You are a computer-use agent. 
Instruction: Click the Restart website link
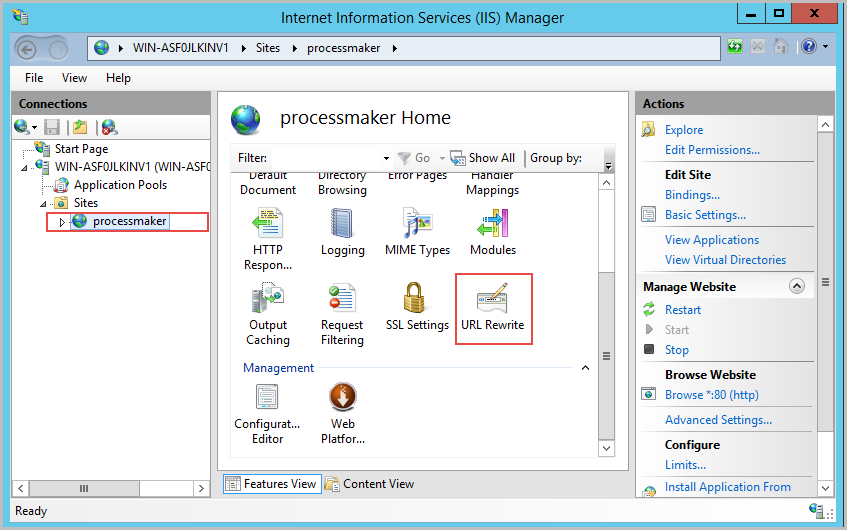click(x=683, y=310)
